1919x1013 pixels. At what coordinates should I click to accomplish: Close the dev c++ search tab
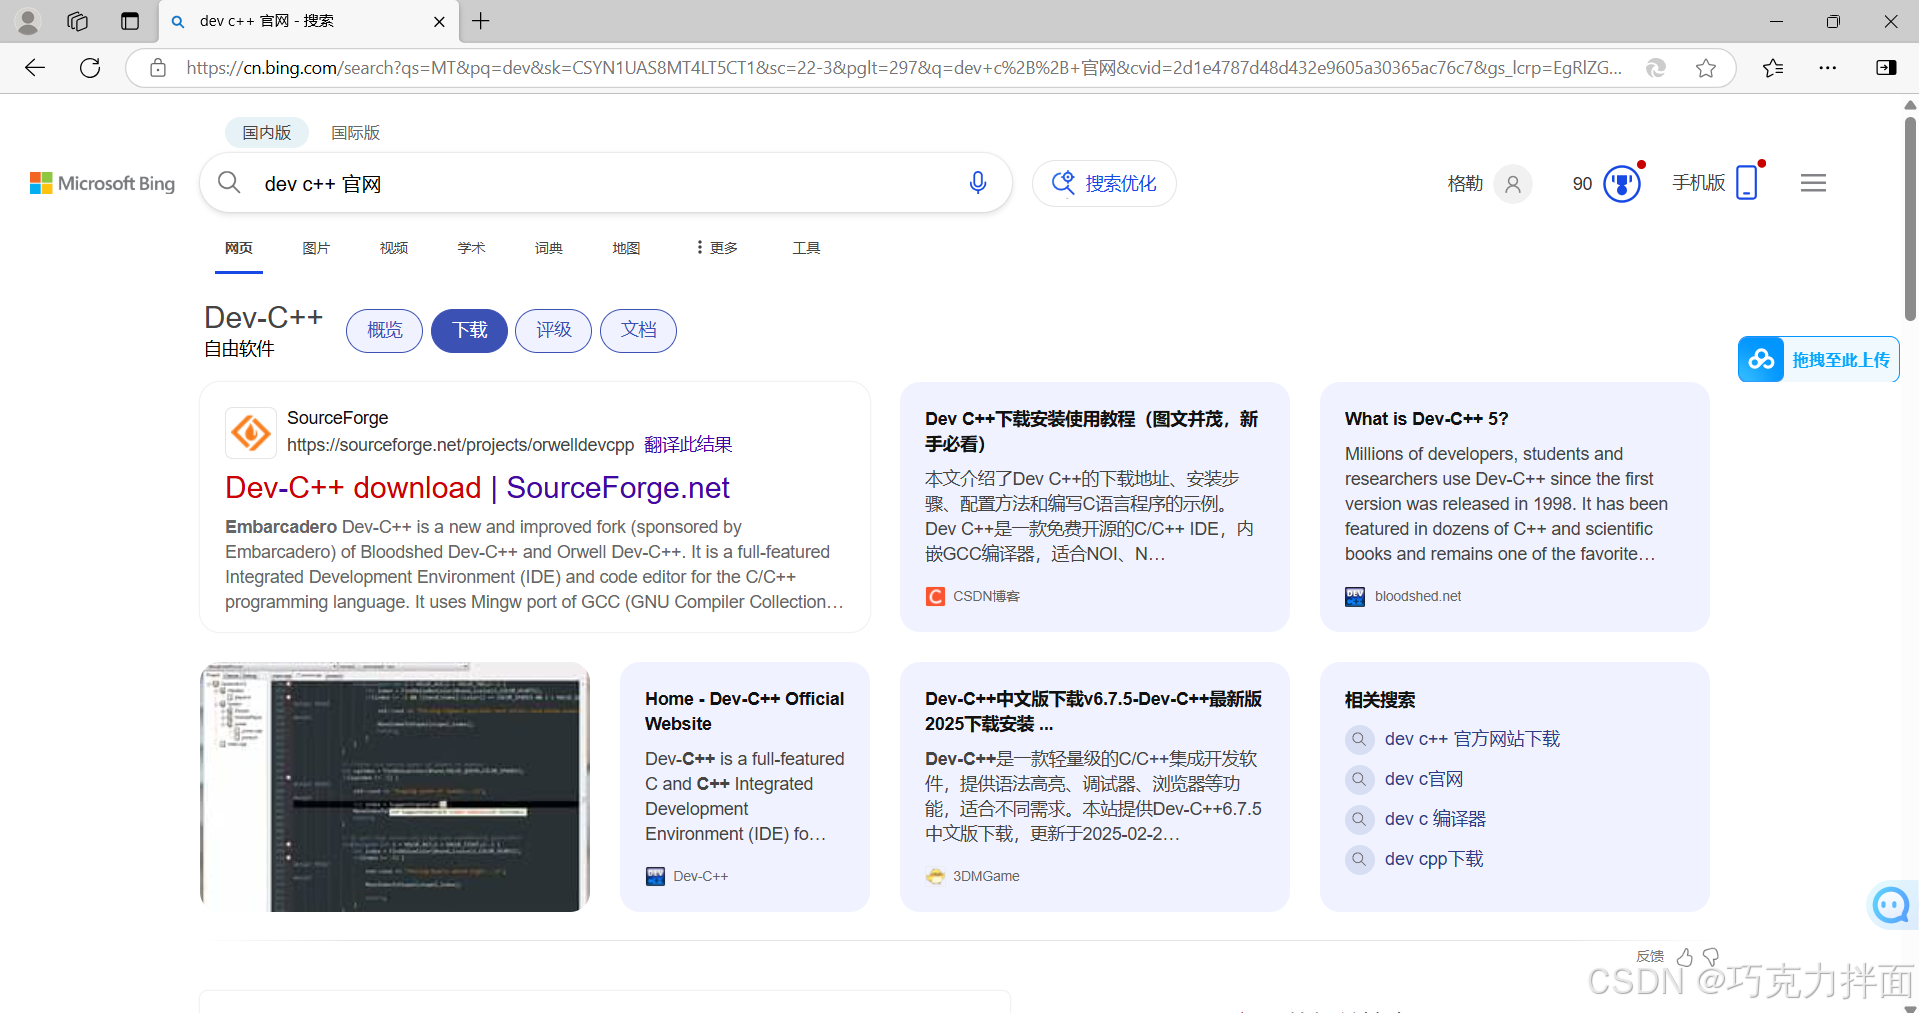click(x=439, y=21)
